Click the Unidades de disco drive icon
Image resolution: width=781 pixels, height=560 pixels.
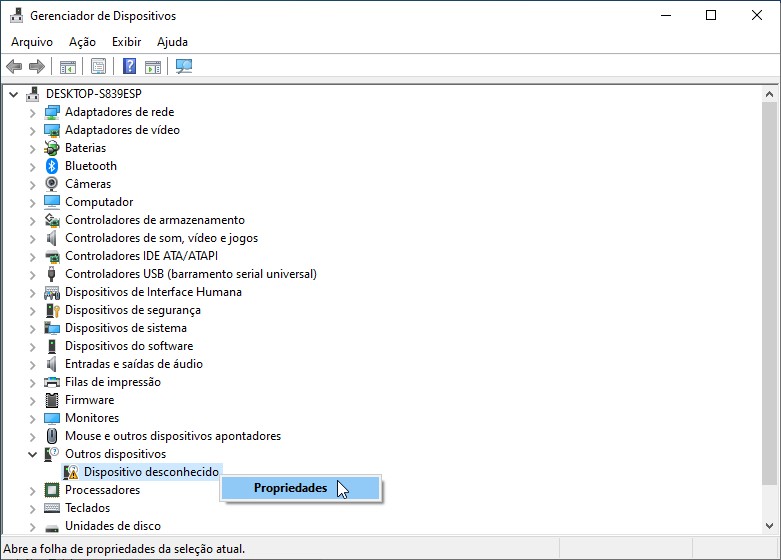(52, 527)
